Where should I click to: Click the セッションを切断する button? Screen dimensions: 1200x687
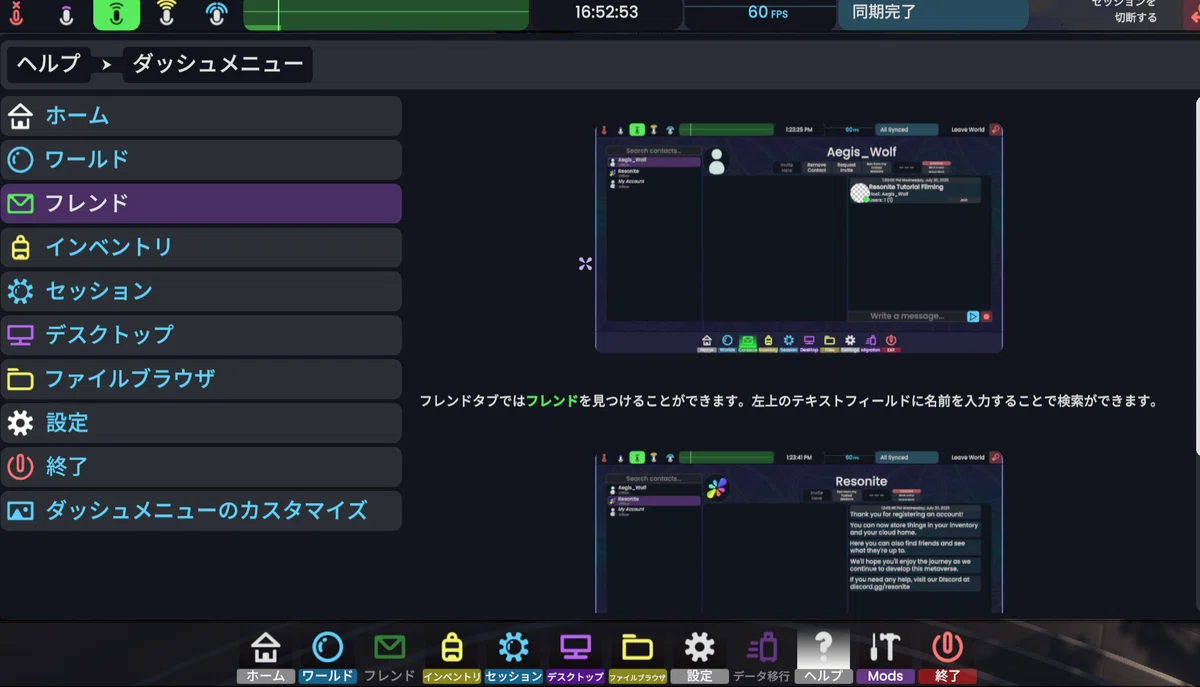(1124, 11)
